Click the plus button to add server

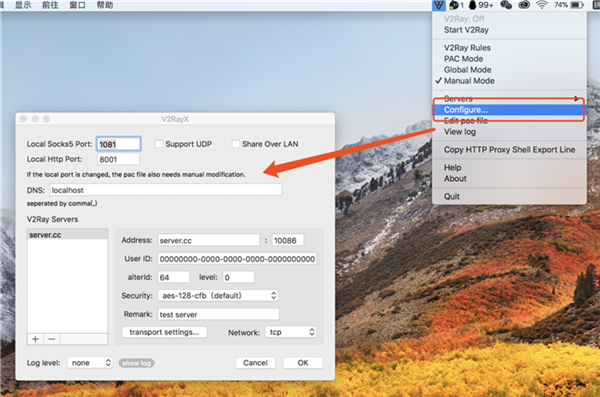tap(36, 339)
